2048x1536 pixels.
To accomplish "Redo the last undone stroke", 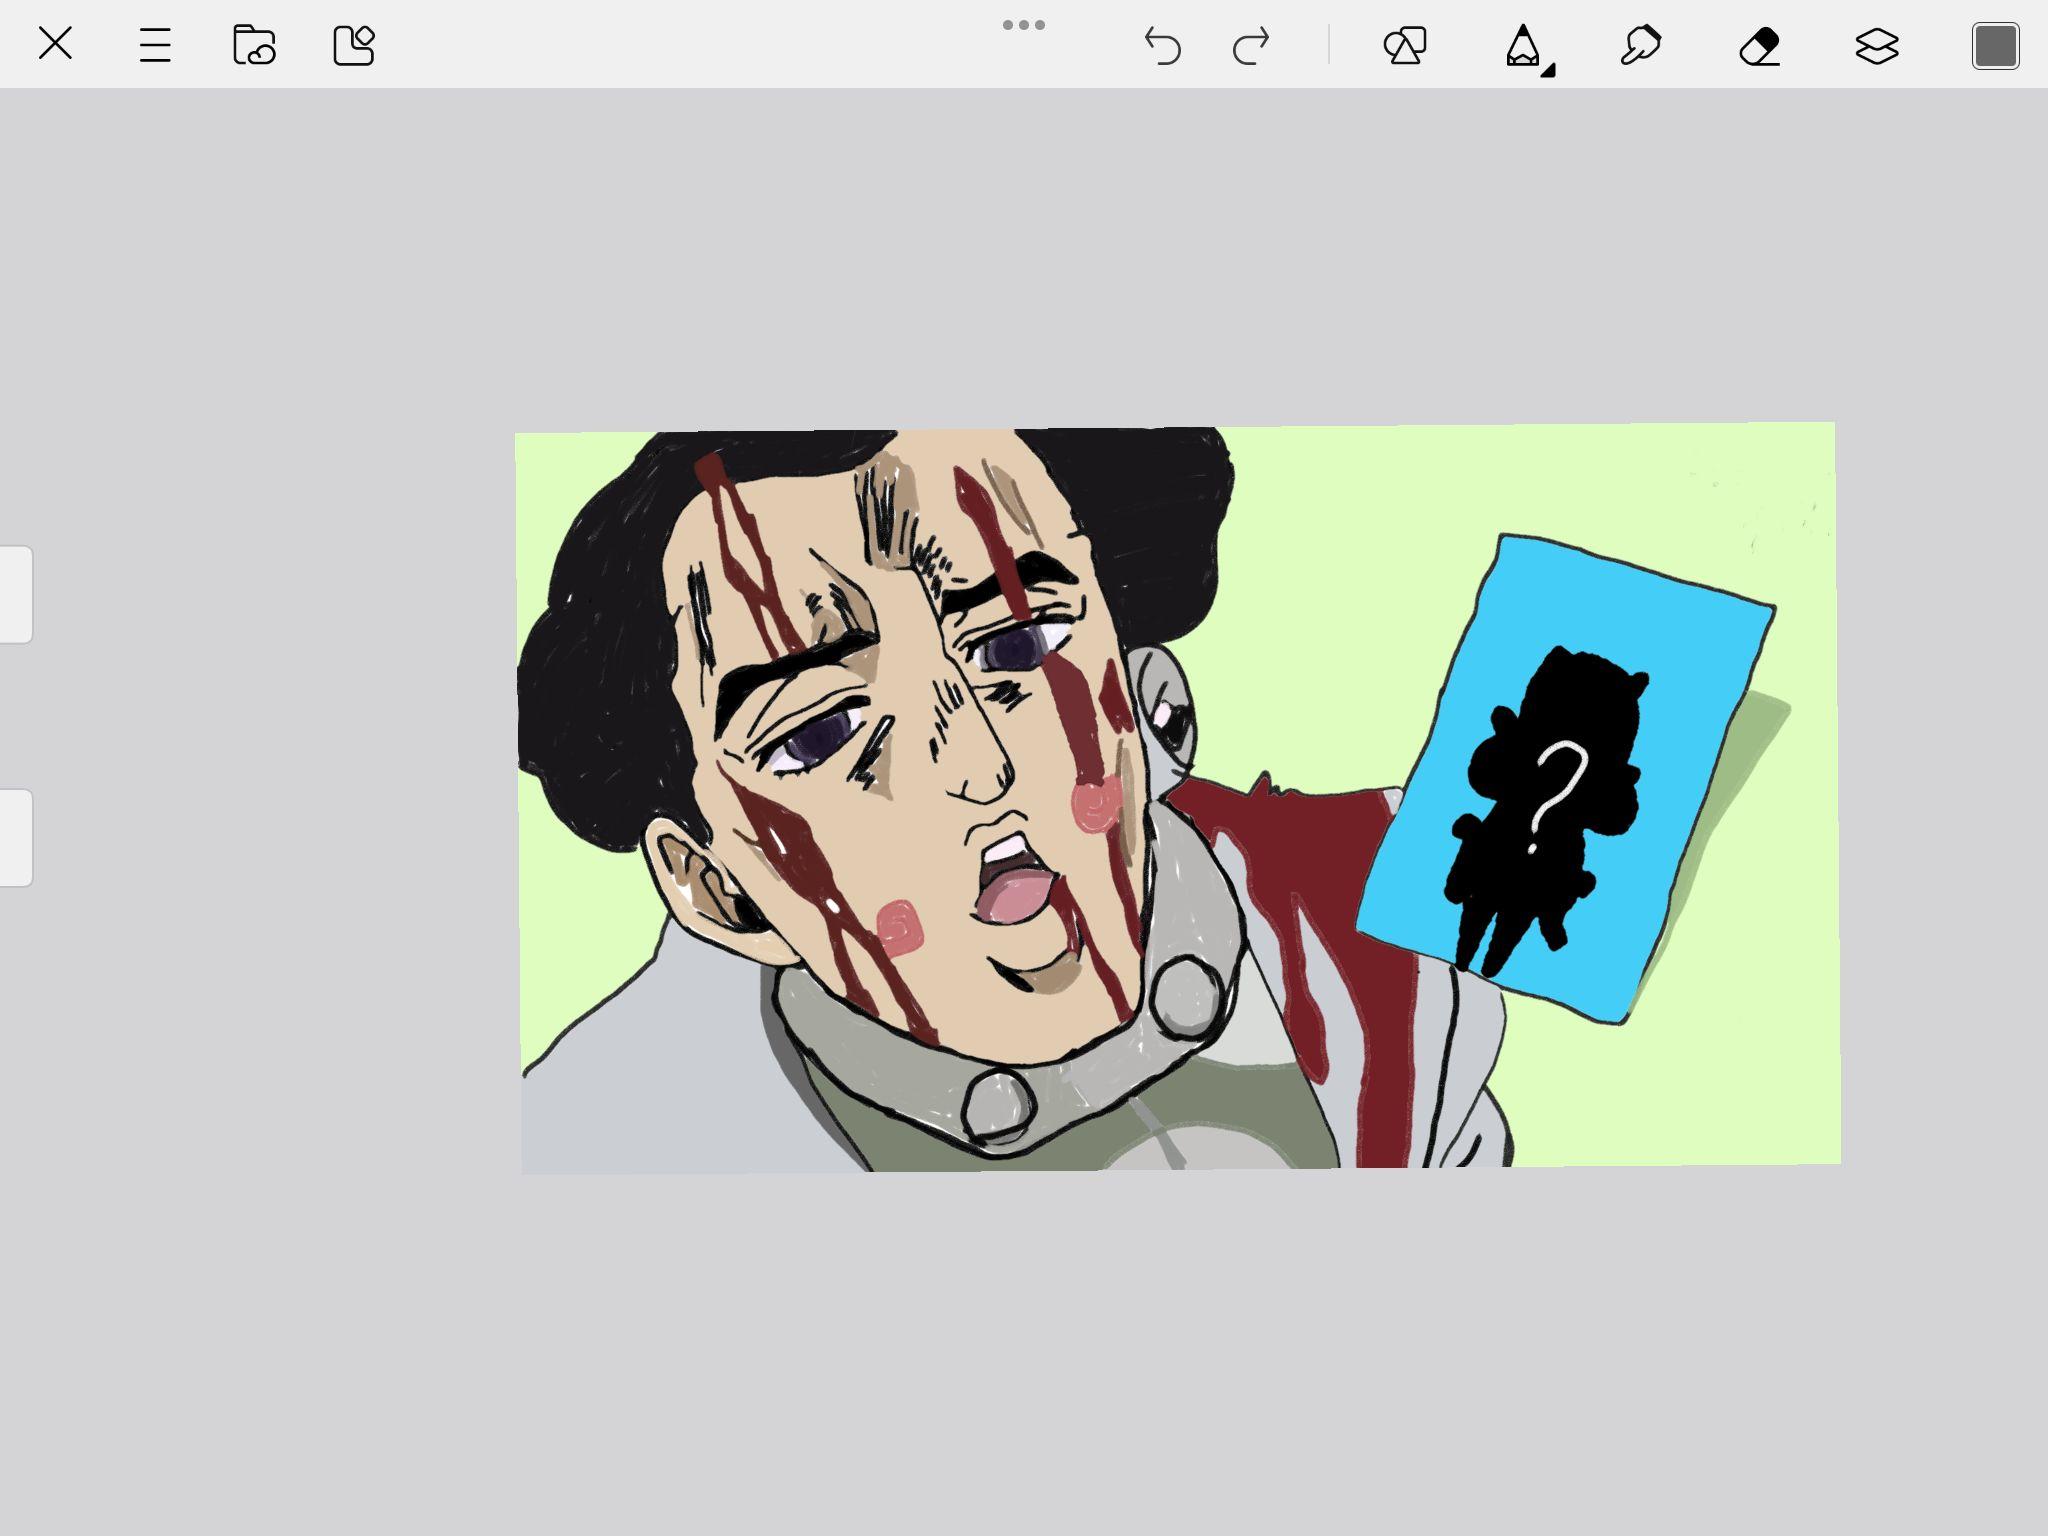I will (x=1251, y=46).
